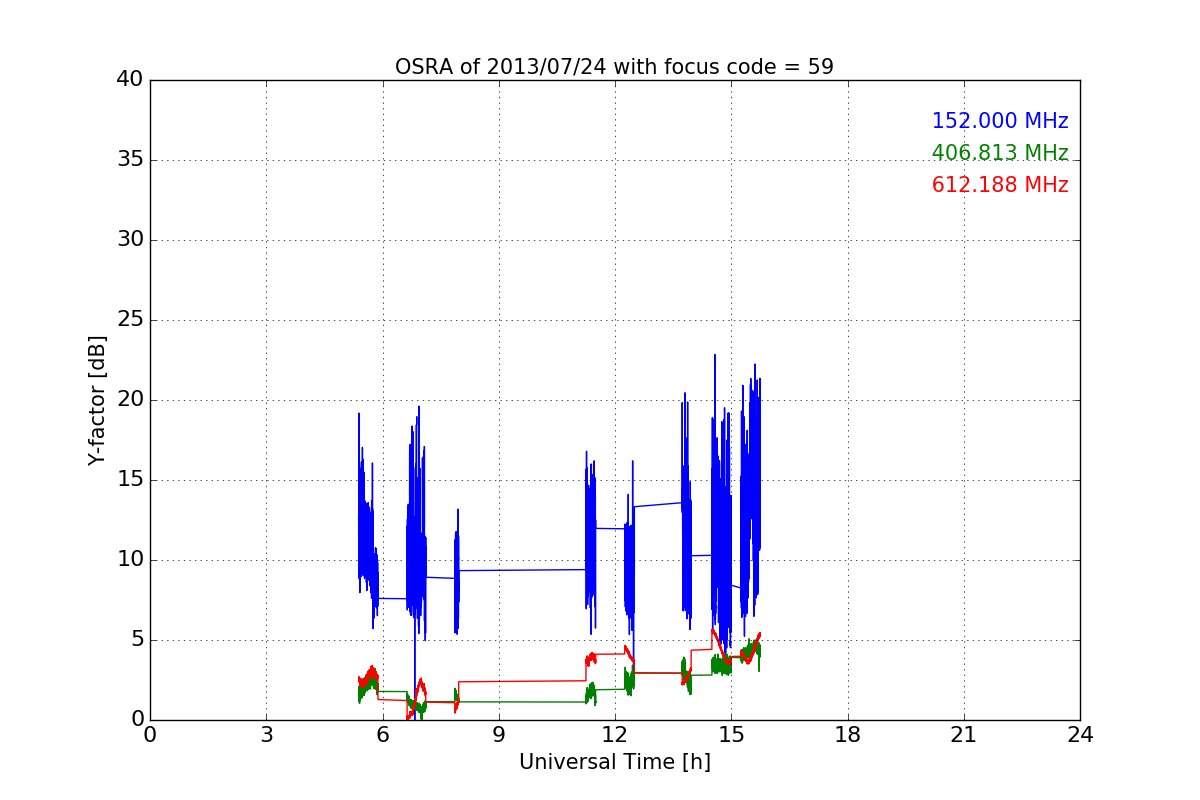
Task: Click the 'Y-factor [dB]' axis label
Action: tap(97, 400)
